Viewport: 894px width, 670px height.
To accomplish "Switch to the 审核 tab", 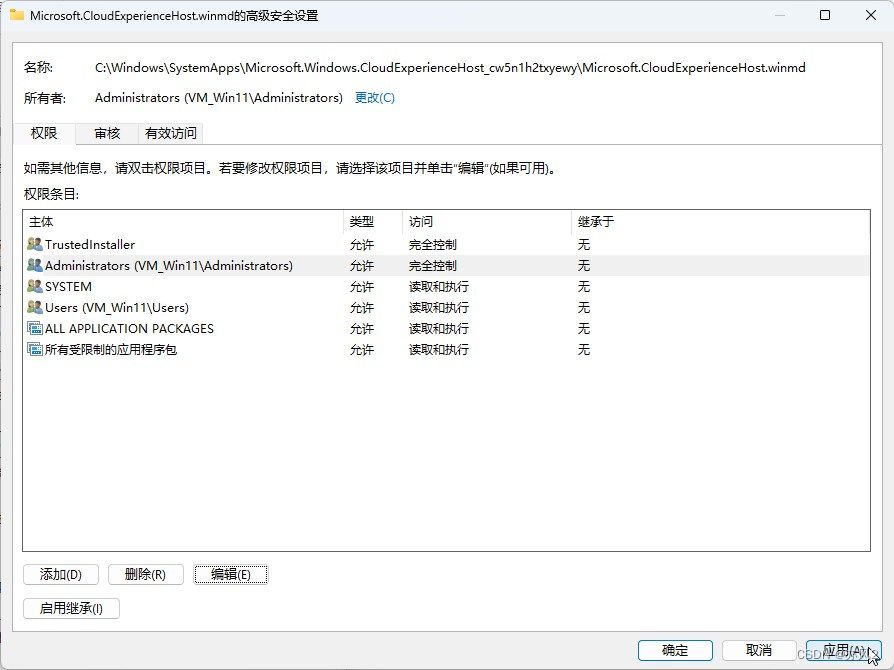I will click(x=107, y=133).
